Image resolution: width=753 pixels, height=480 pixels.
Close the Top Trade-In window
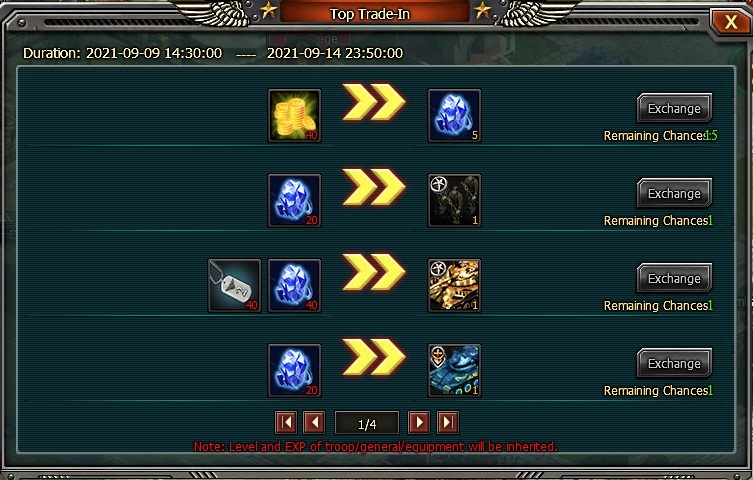coord(730,22)
